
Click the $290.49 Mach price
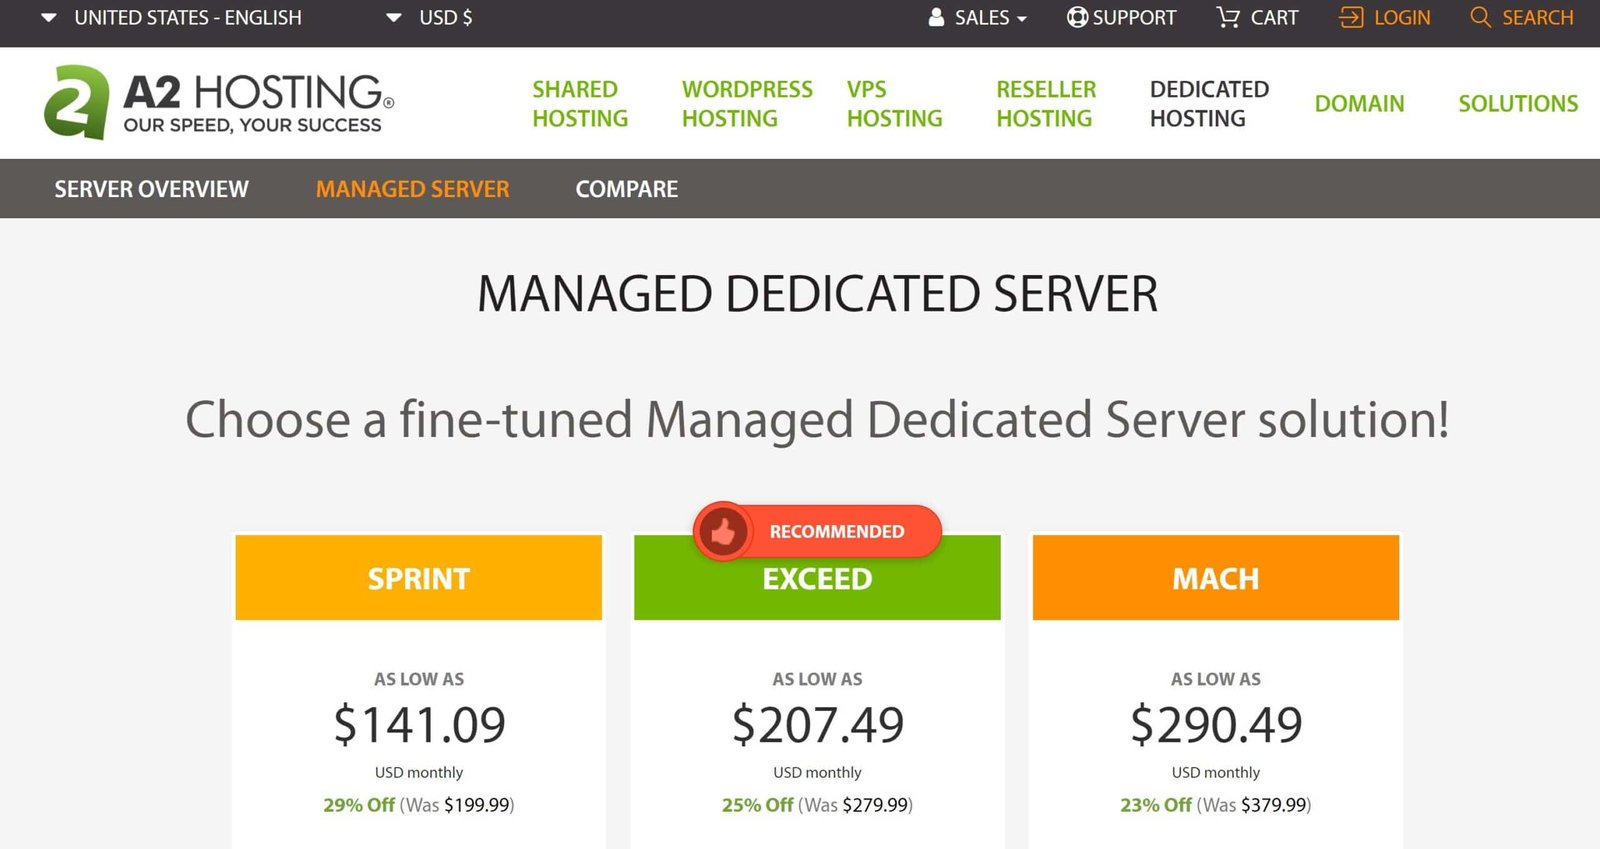pos(1216,724)
